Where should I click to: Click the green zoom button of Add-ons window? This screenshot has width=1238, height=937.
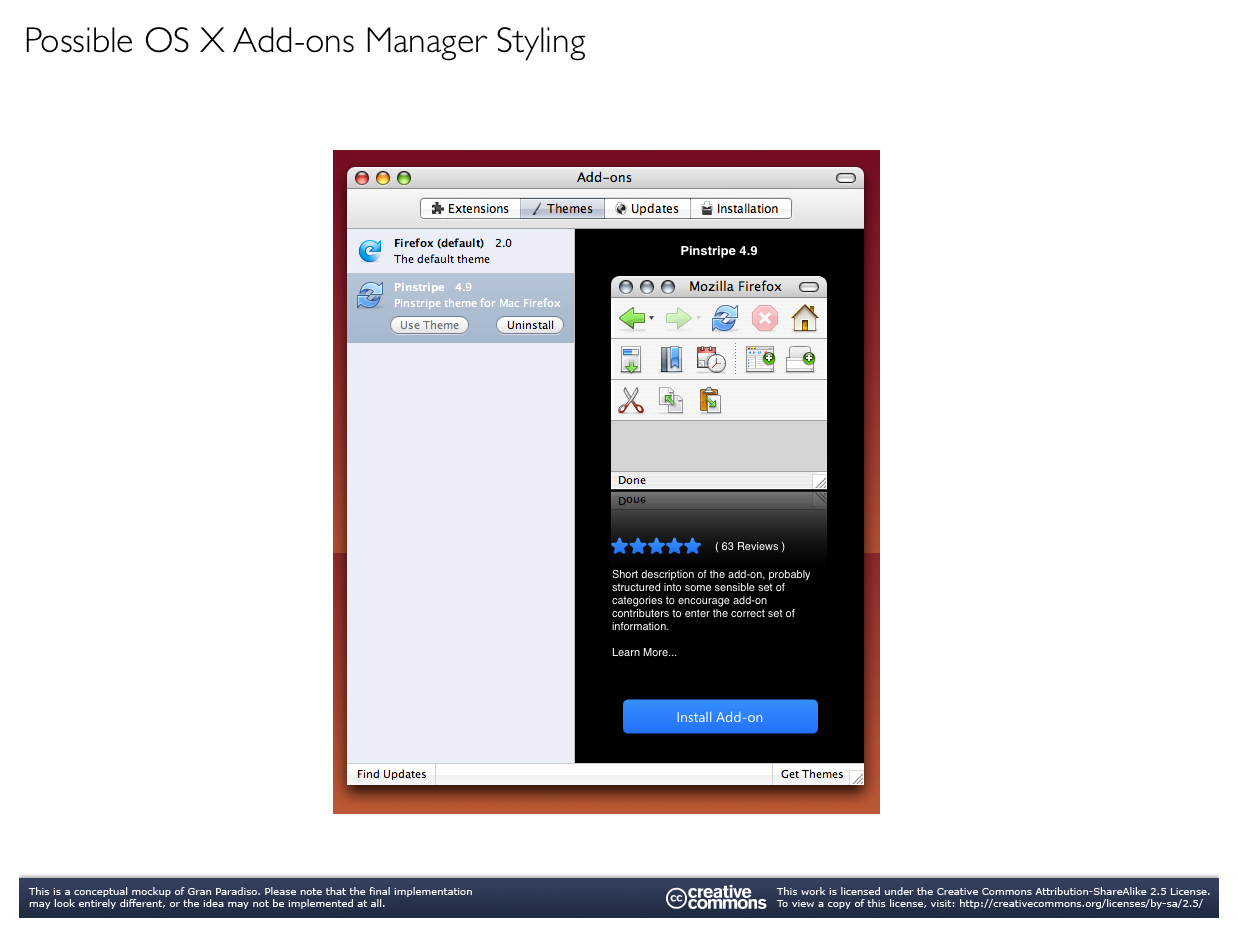[x=404, y=178]
